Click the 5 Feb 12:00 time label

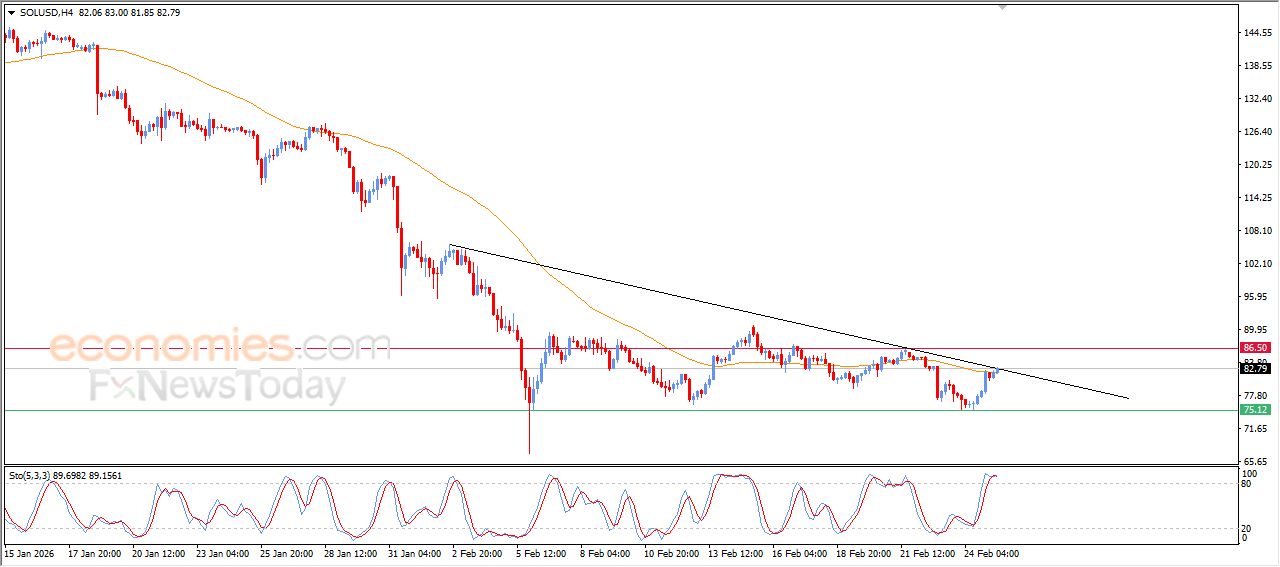click(540, 552)
